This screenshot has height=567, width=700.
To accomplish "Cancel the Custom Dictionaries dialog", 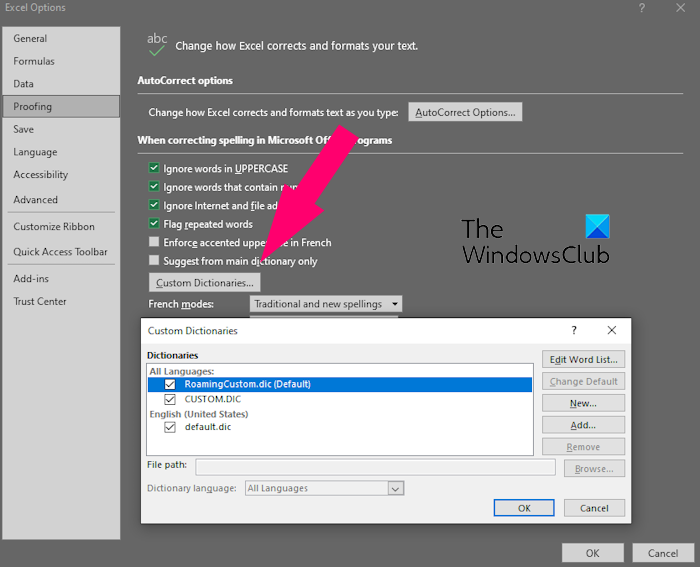I will (x=594, y=508).
